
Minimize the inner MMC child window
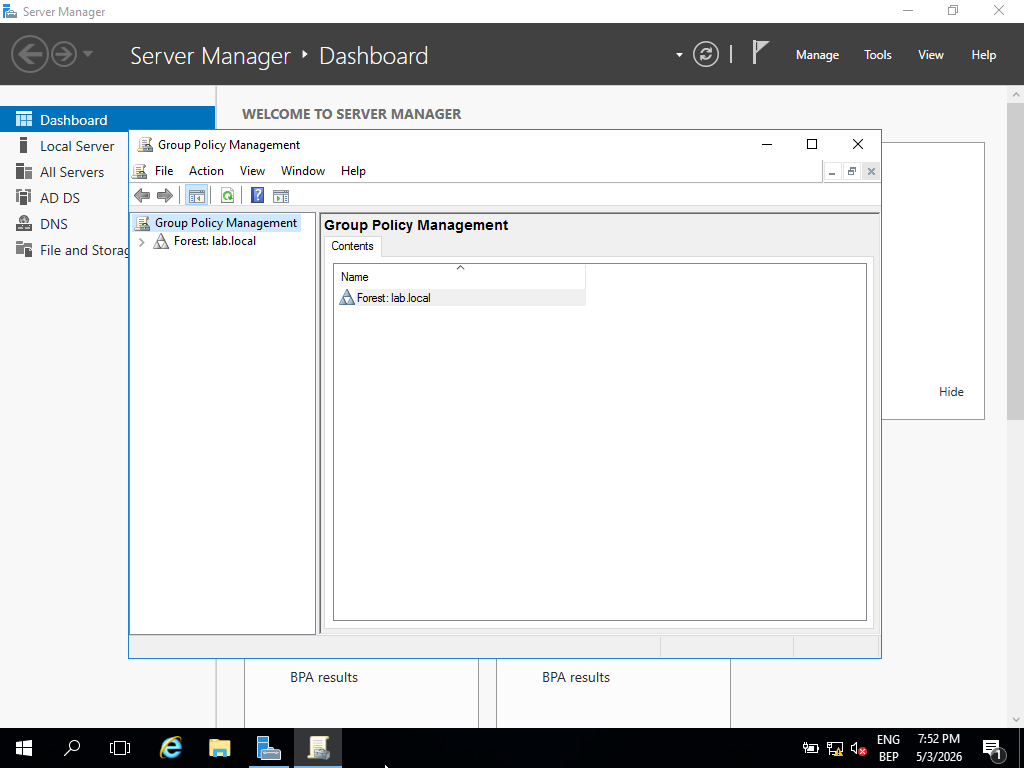(x=832, y=172)
